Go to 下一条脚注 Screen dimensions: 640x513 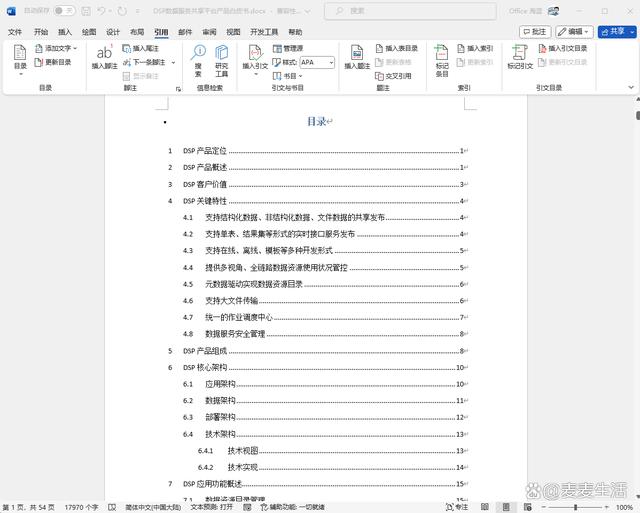[x=144, y=62]
